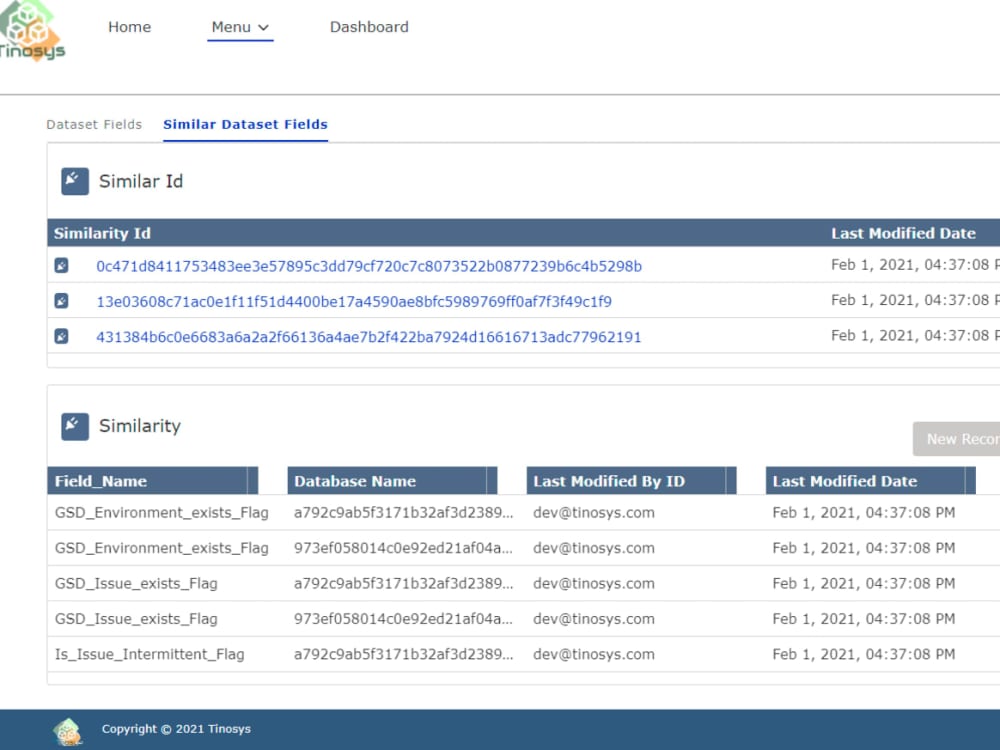Click the panel icon beside Similarity heading

click(73, 425)
